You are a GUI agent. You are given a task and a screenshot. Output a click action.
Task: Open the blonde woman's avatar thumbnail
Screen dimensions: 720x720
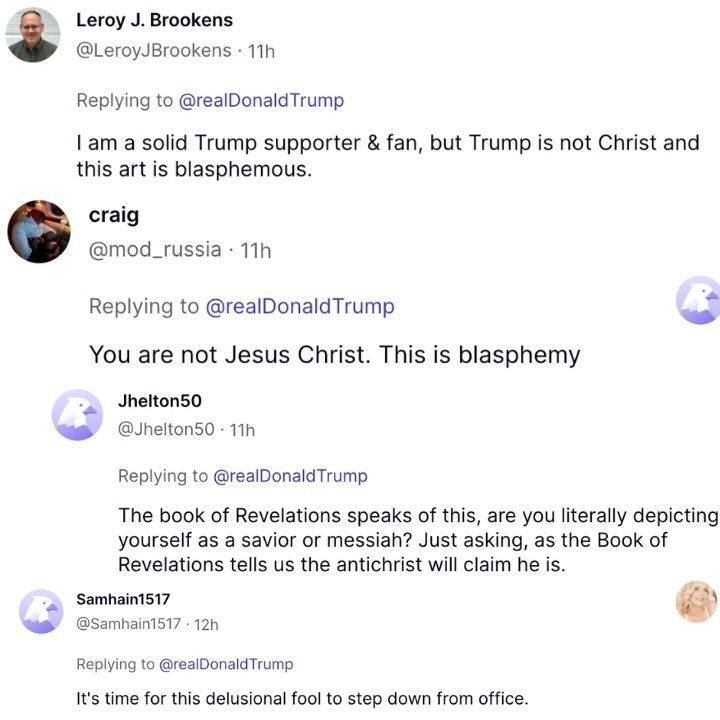(x=696, y=601)
